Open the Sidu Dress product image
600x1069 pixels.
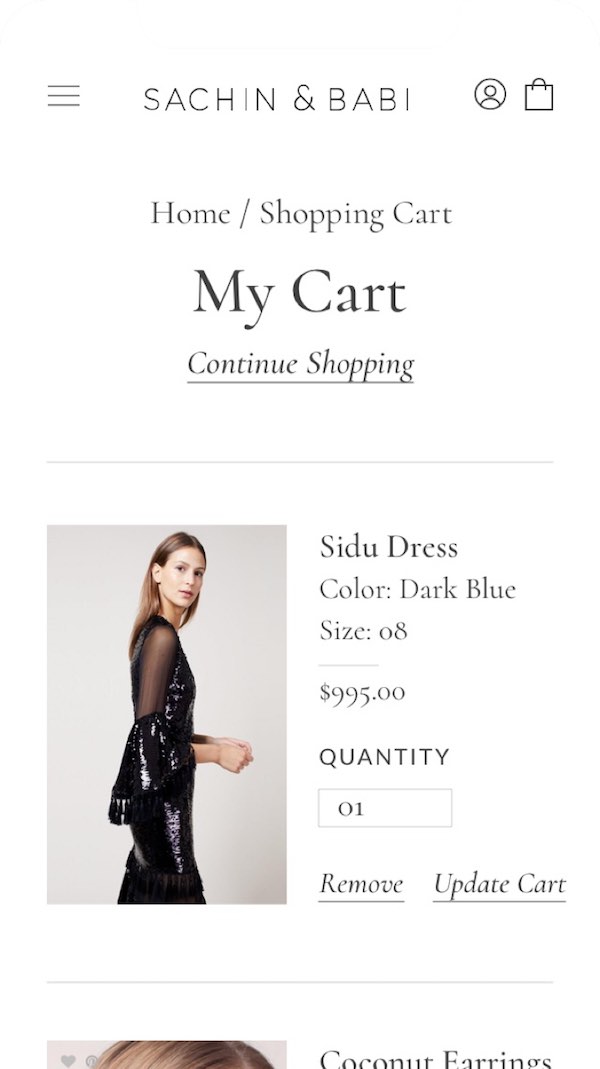167,714
